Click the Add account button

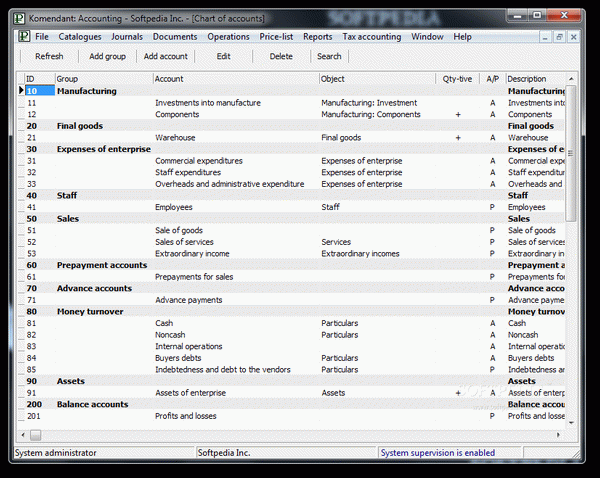pyautogui.click(x=165, y=56)
